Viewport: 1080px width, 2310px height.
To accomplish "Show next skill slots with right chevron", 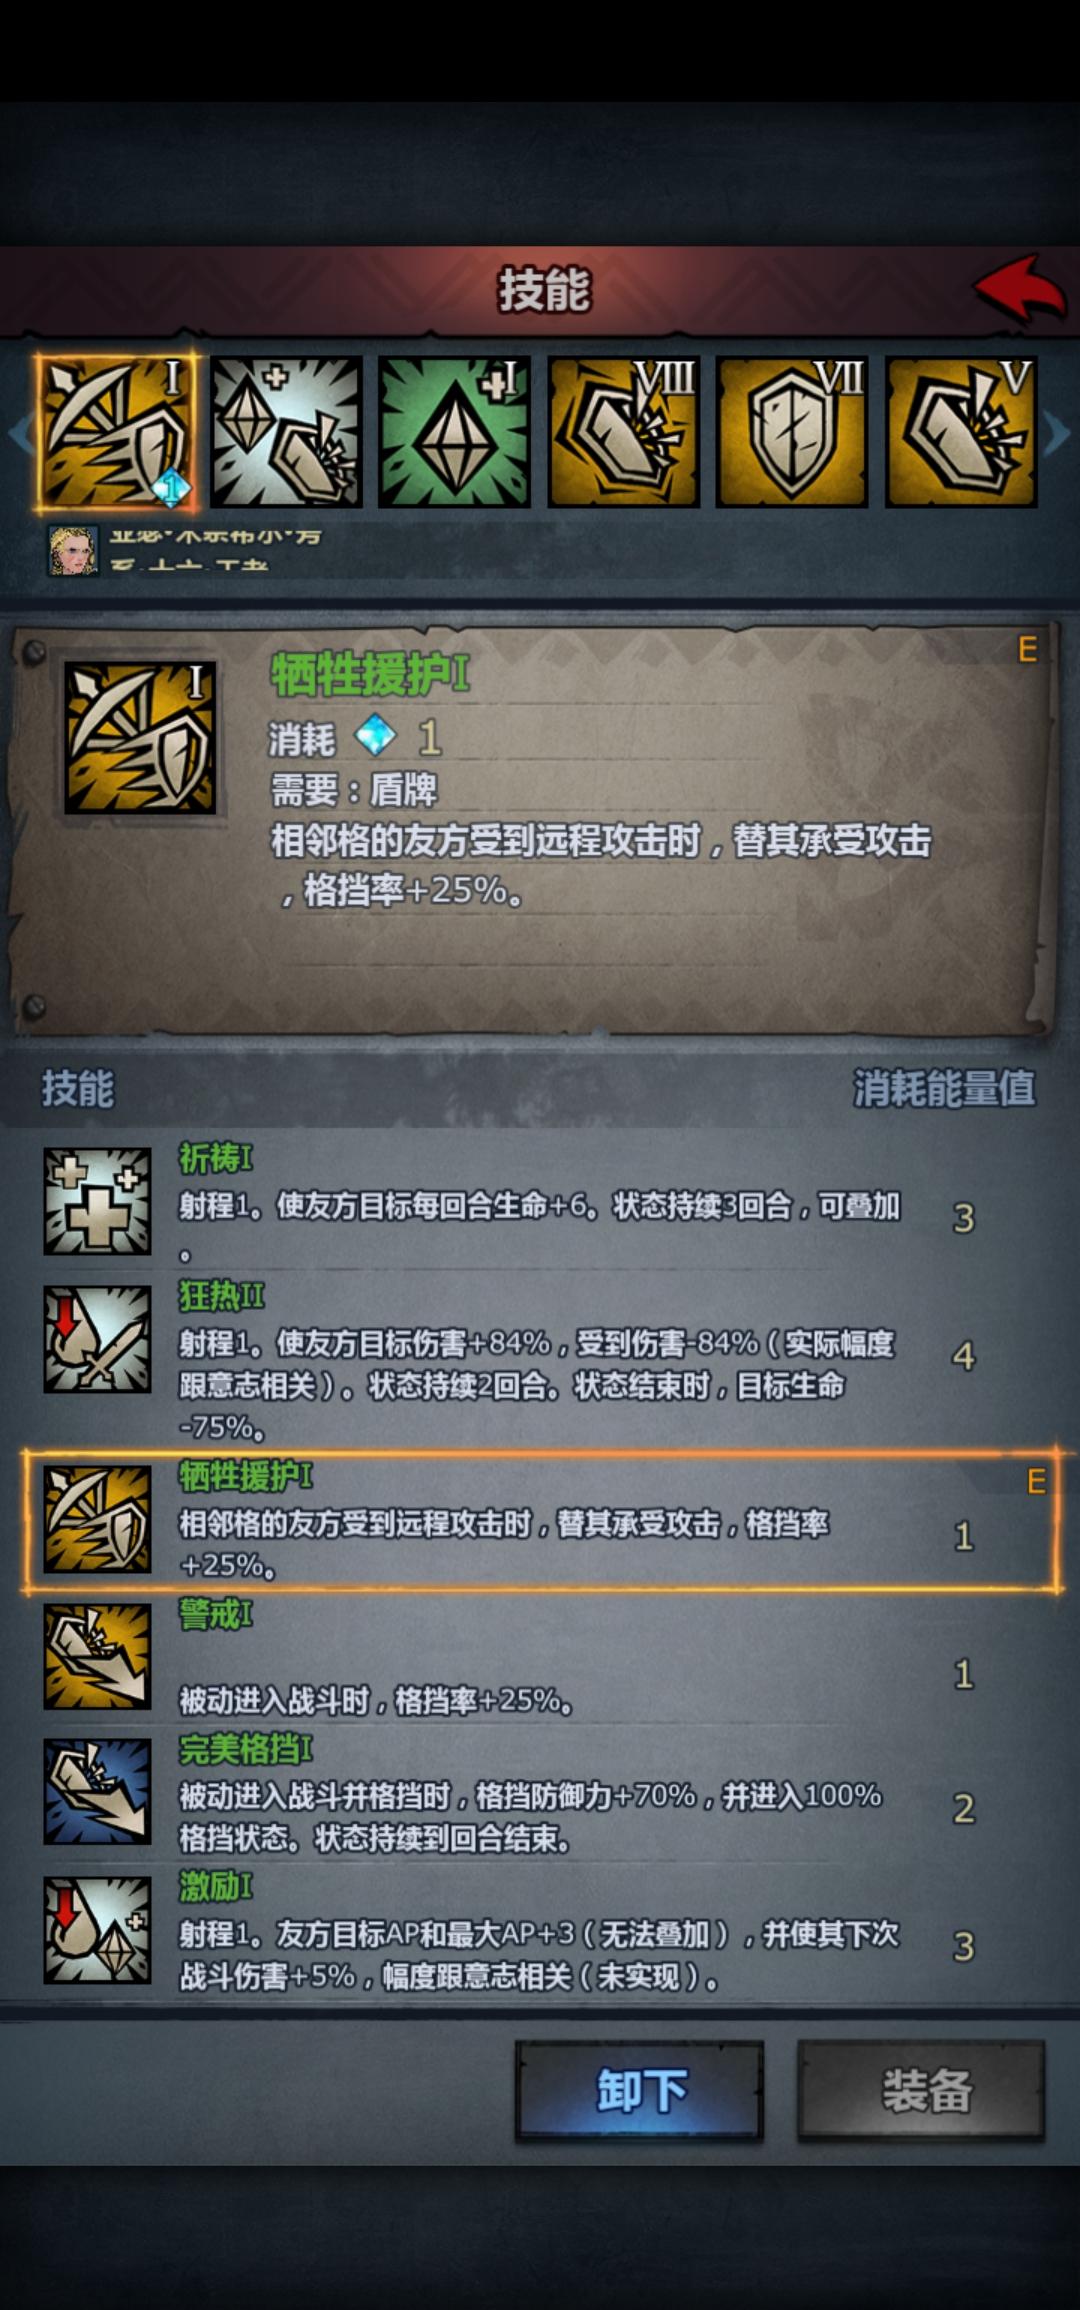I will click(x=1058, y=434).
